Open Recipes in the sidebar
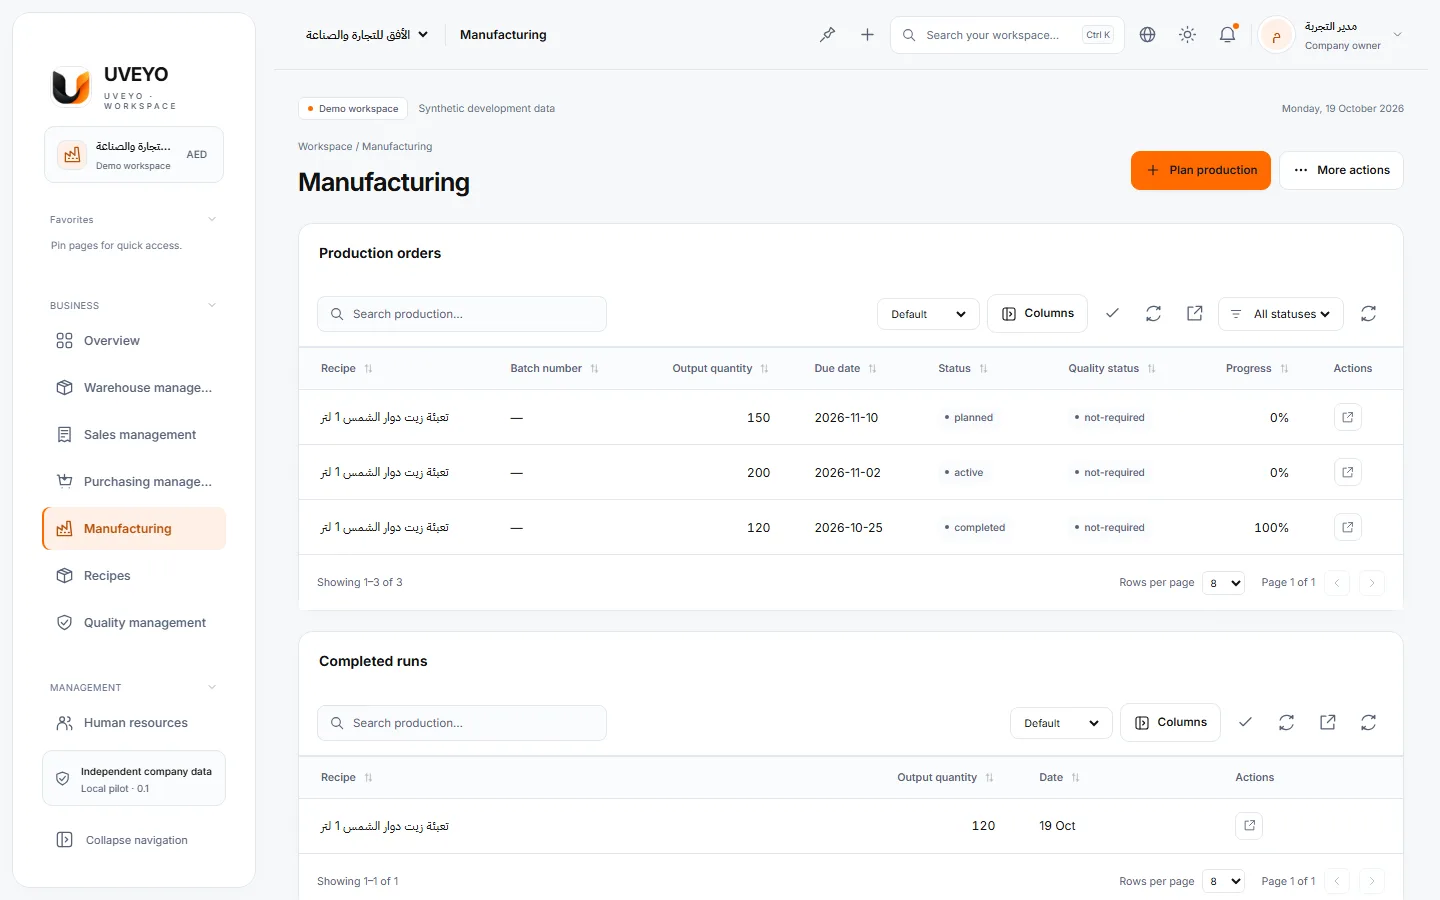The image size is (1440, 900). pyautogui.click(x=134, y=576)
